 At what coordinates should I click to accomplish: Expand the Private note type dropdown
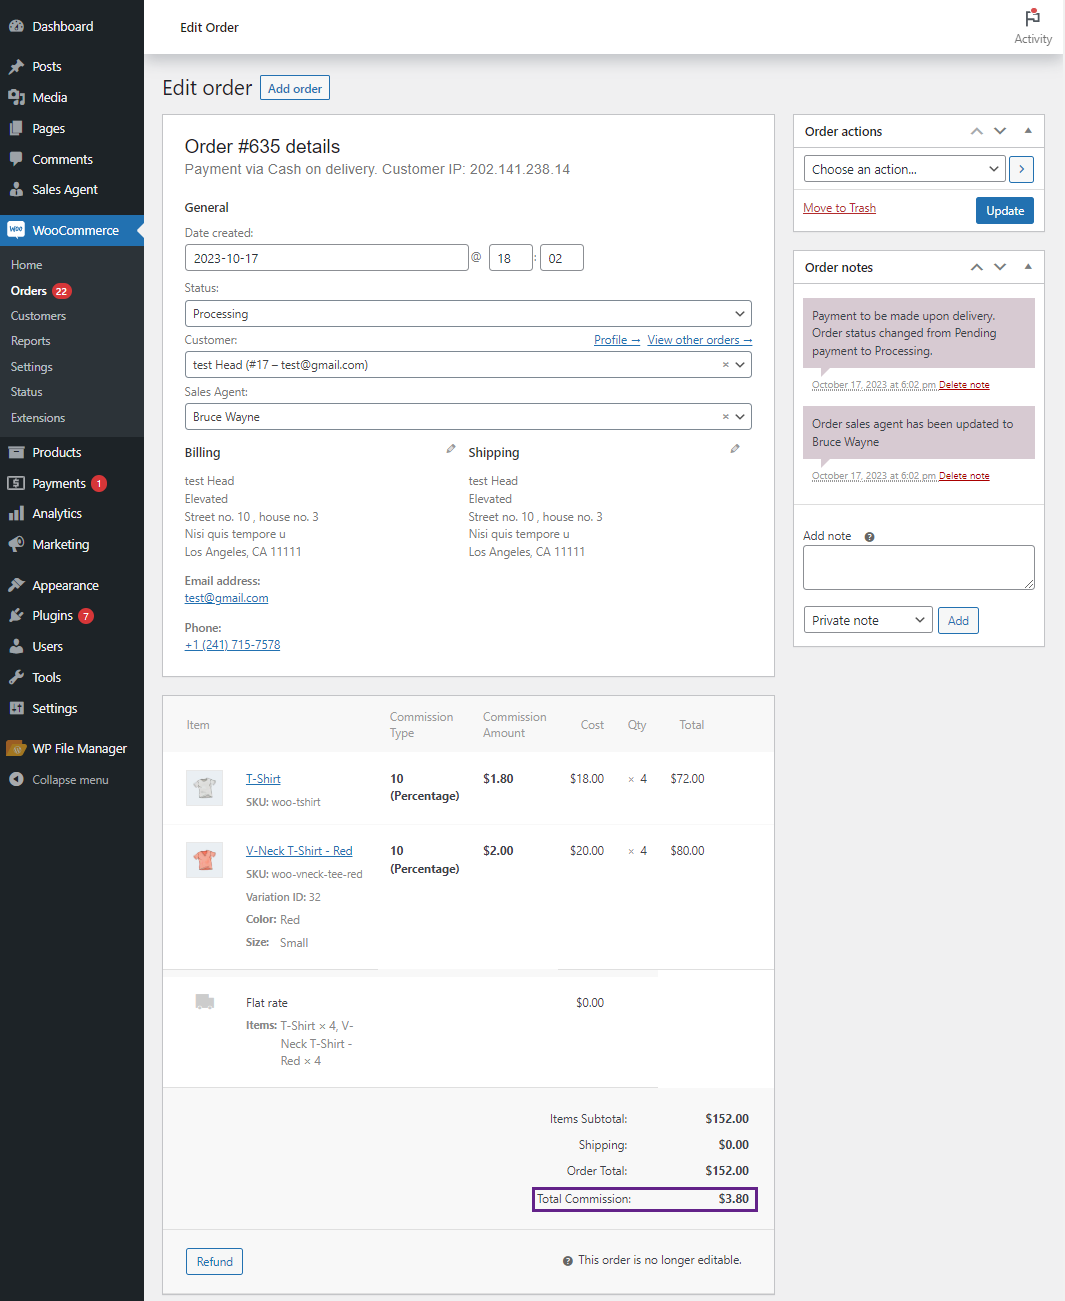867,620
